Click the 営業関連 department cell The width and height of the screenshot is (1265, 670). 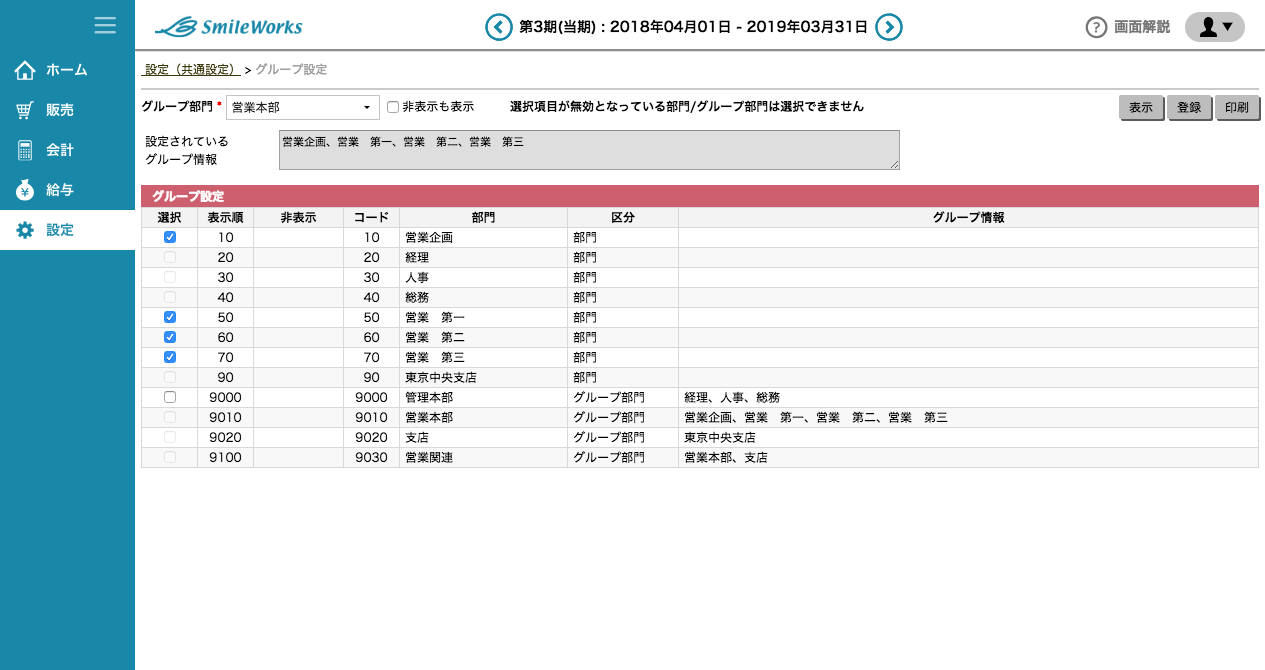(x=484, y=457)
